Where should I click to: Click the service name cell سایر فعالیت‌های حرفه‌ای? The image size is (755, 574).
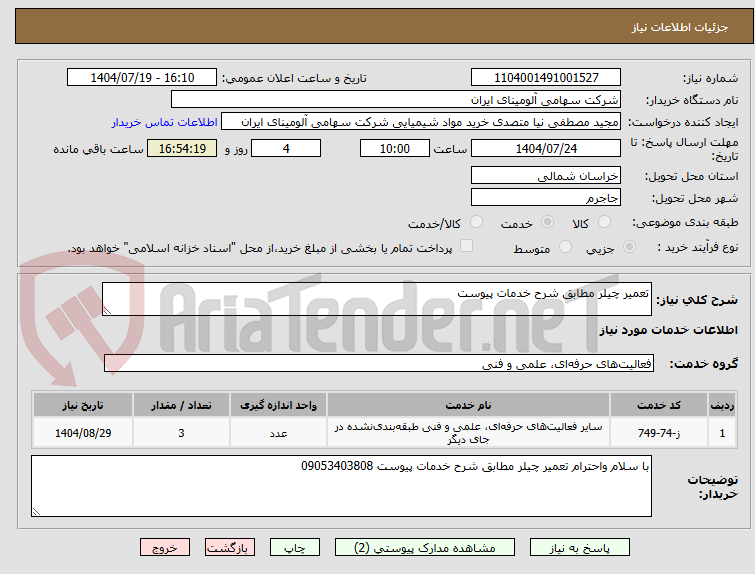(x=468, y=433)
